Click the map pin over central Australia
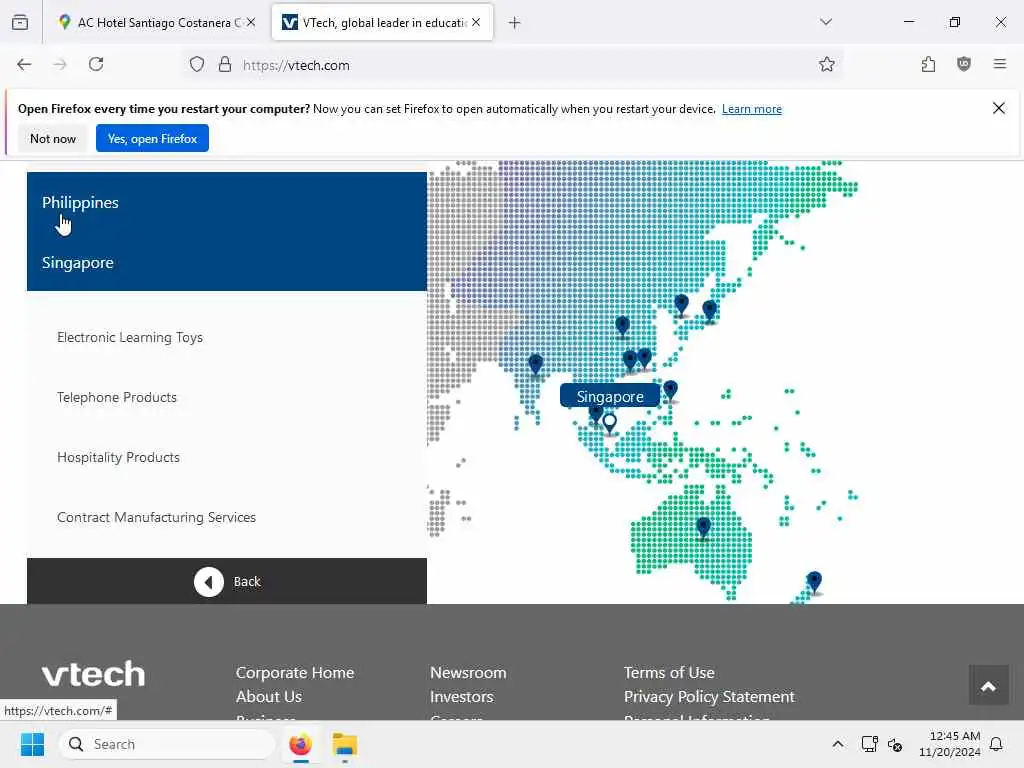 point(703,527)
